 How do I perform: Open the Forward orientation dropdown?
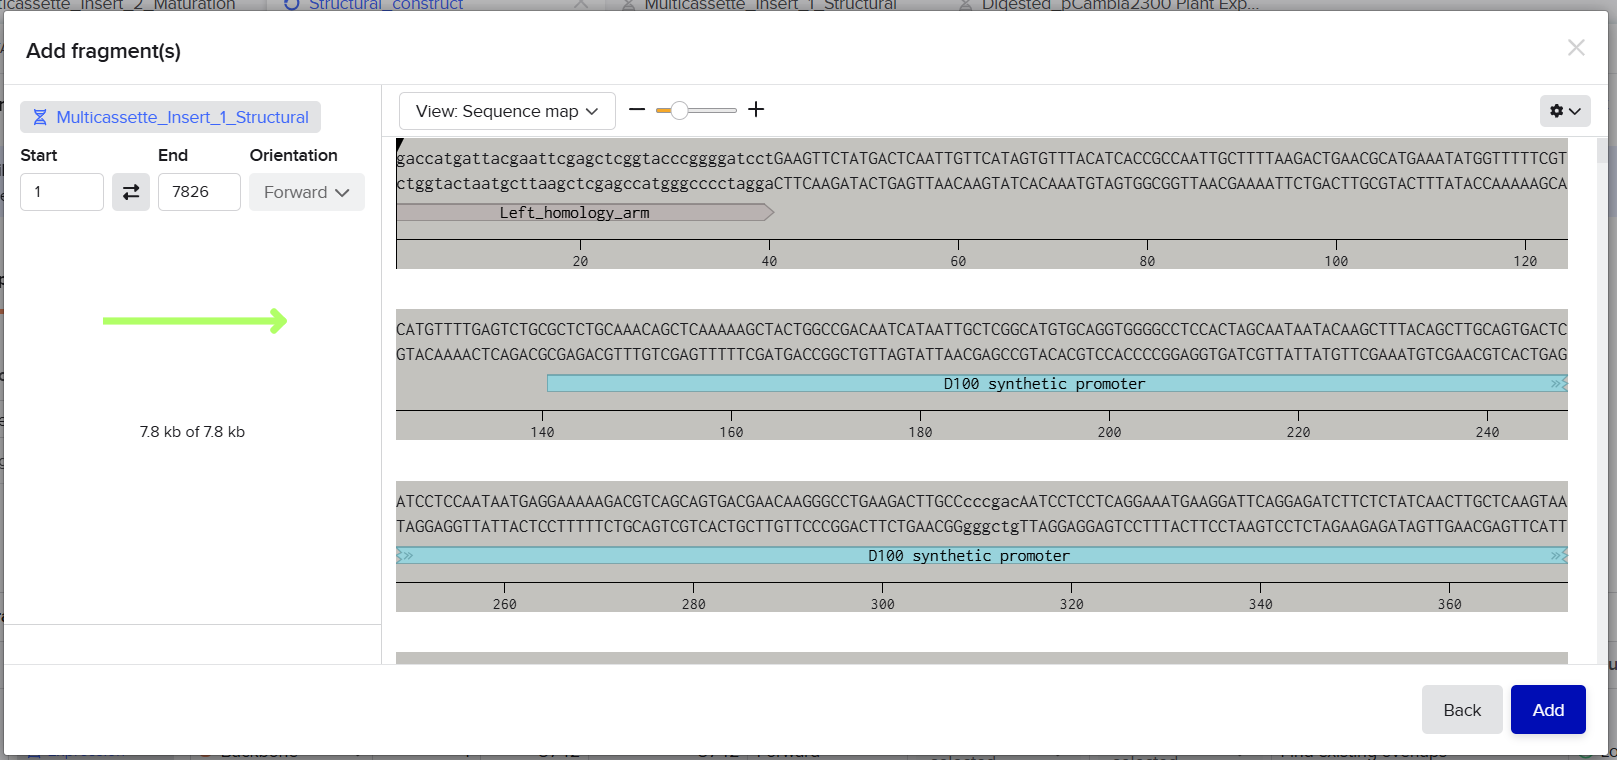click(307, 192)
